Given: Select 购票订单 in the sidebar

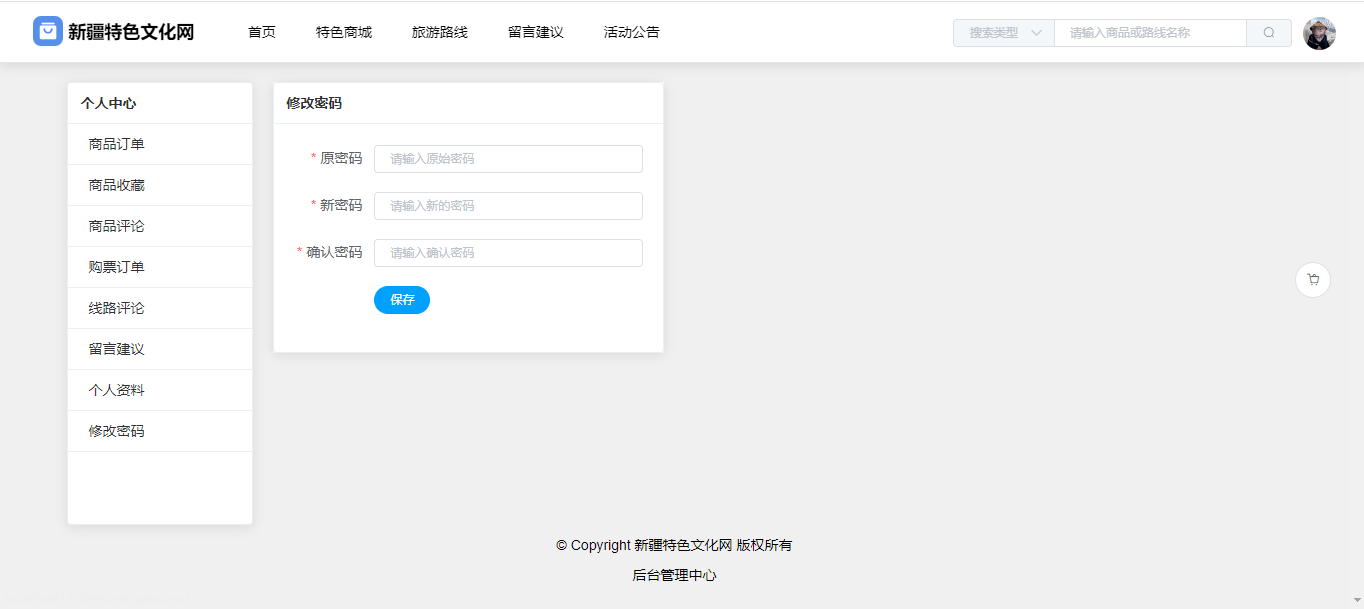Looking at the screenshot, I should coord(160,267).
